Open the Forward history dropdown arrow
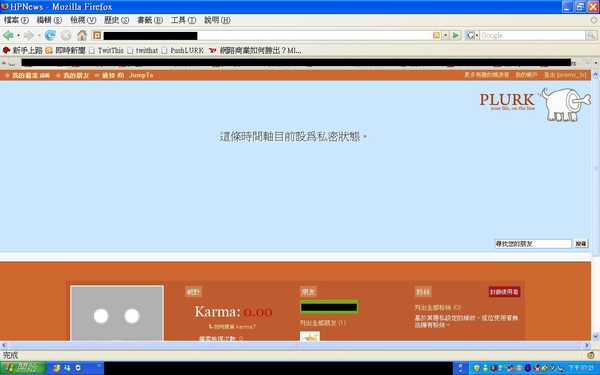The height and width of the screenshot is (375, 600). coord(39,36)
